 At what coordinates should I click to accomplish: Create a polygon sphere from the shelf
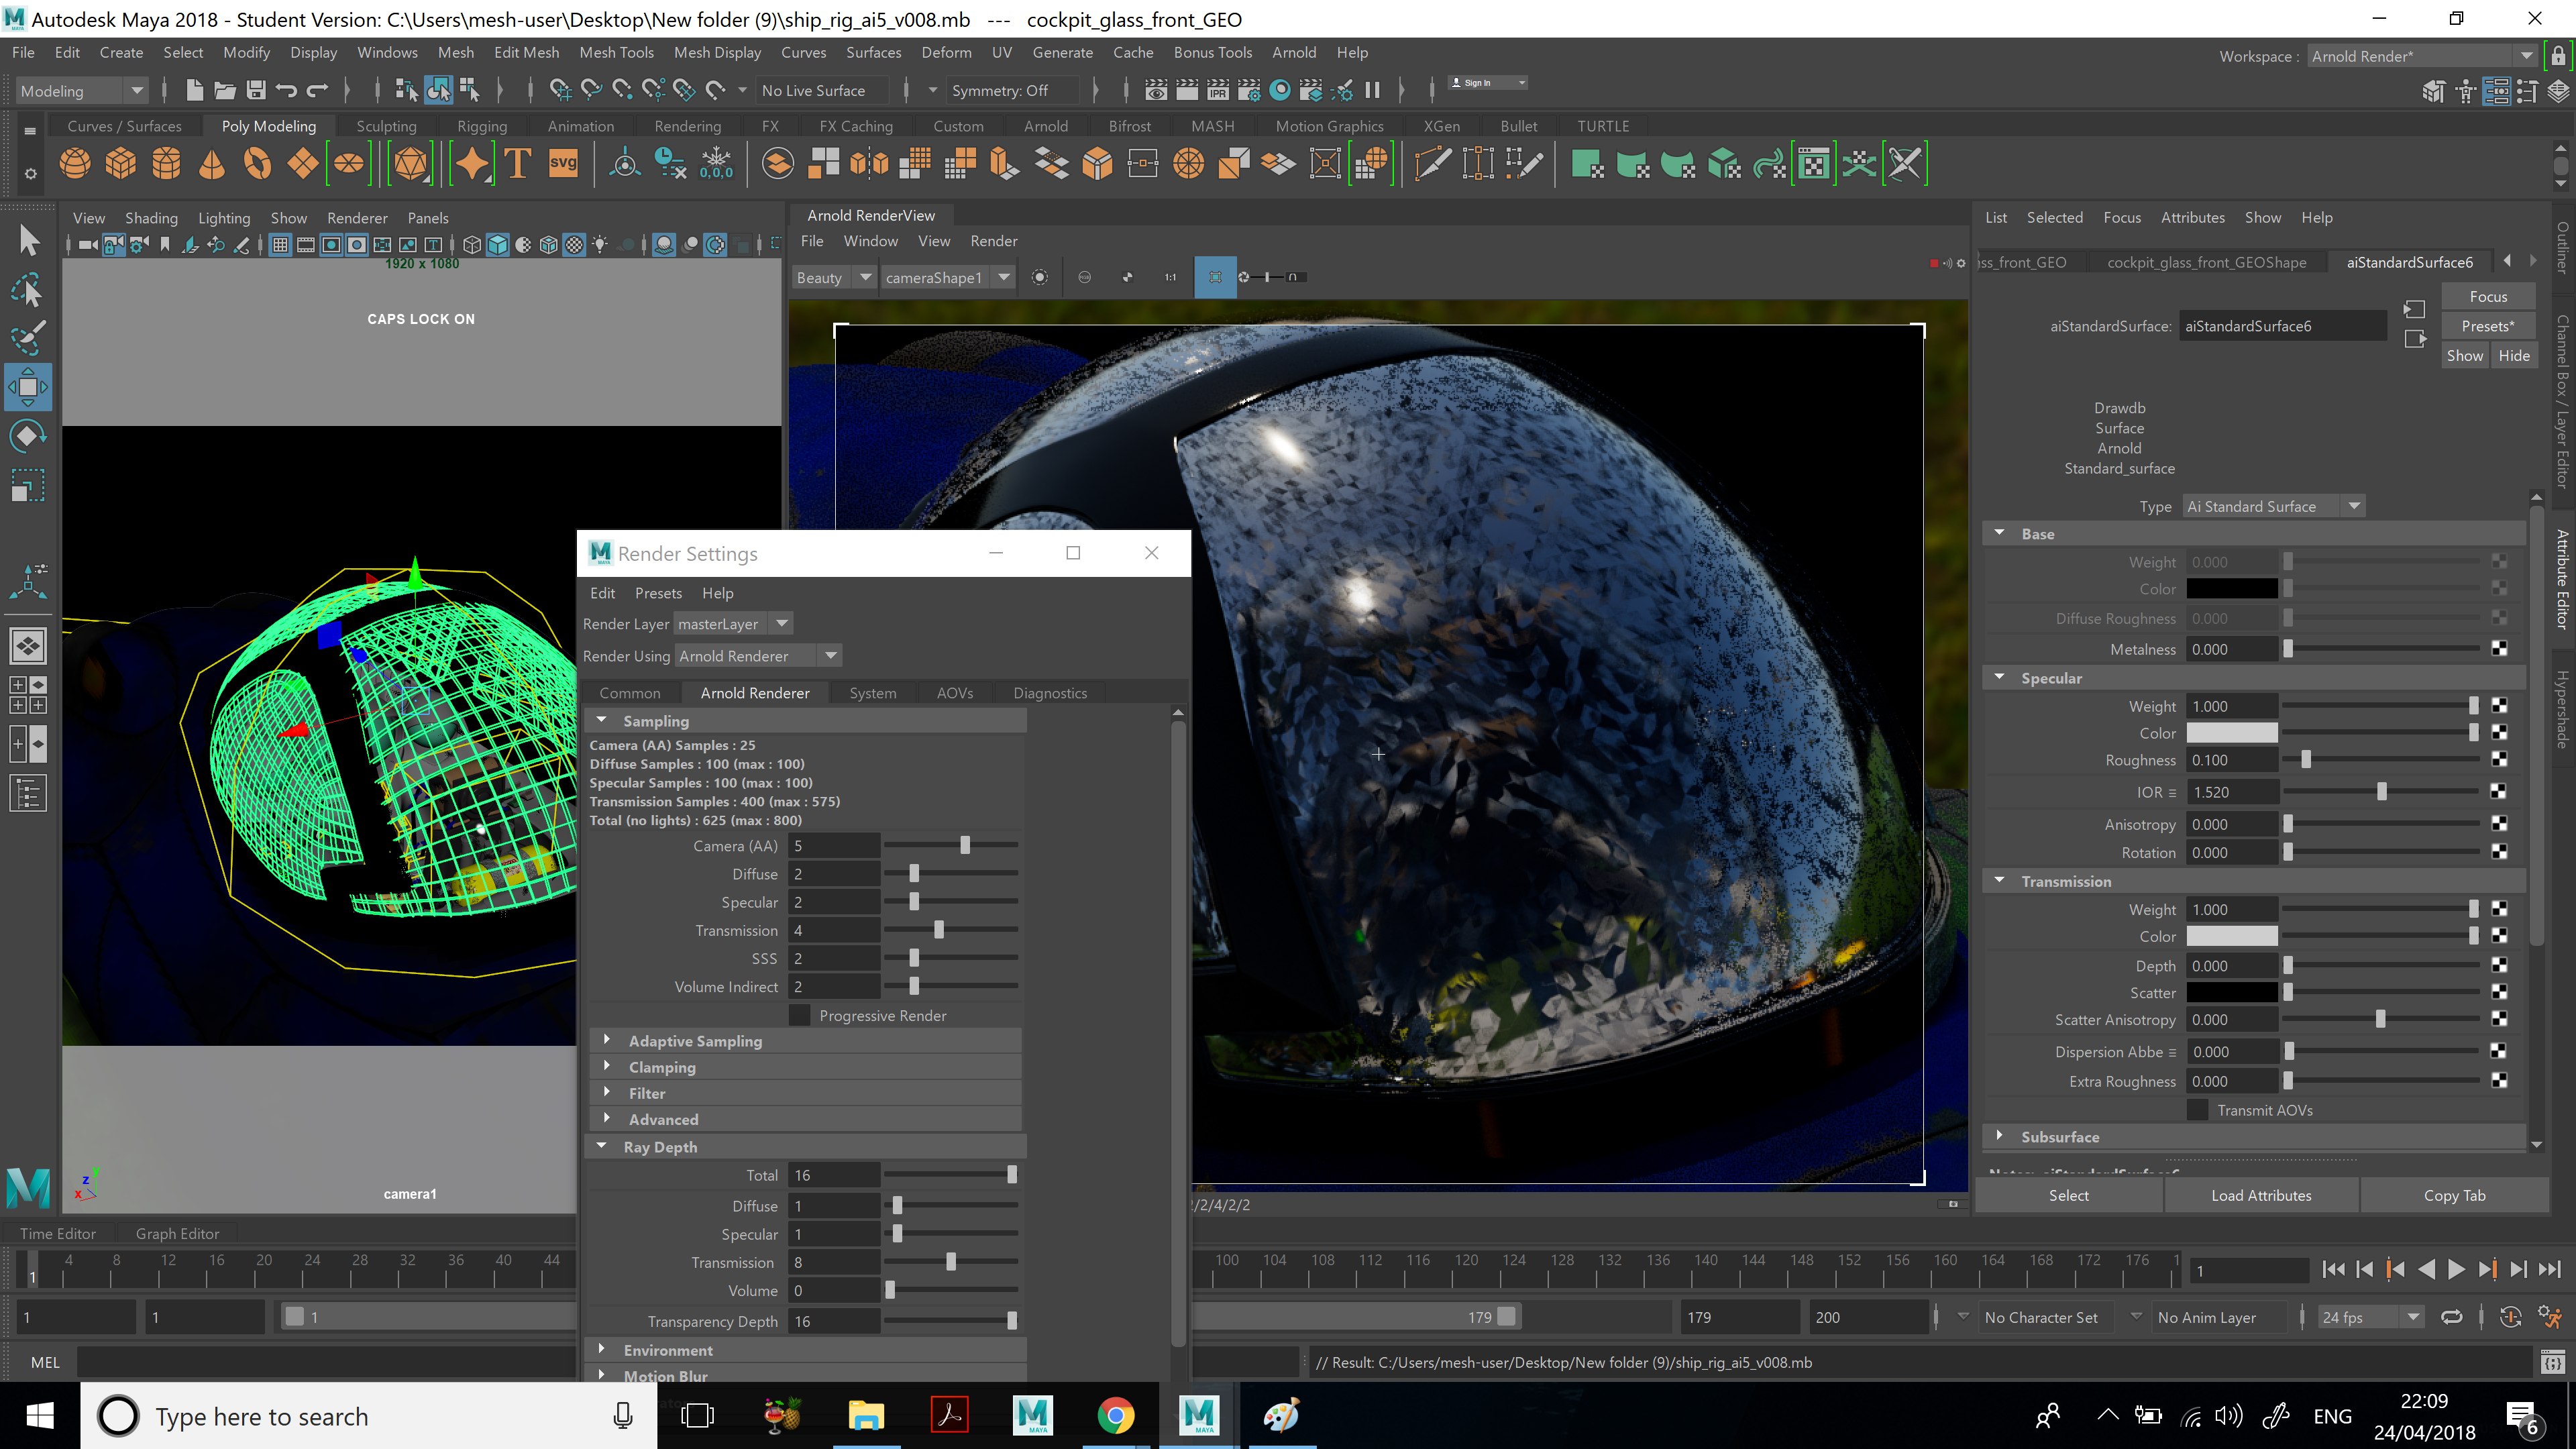(x=75, y=163)
